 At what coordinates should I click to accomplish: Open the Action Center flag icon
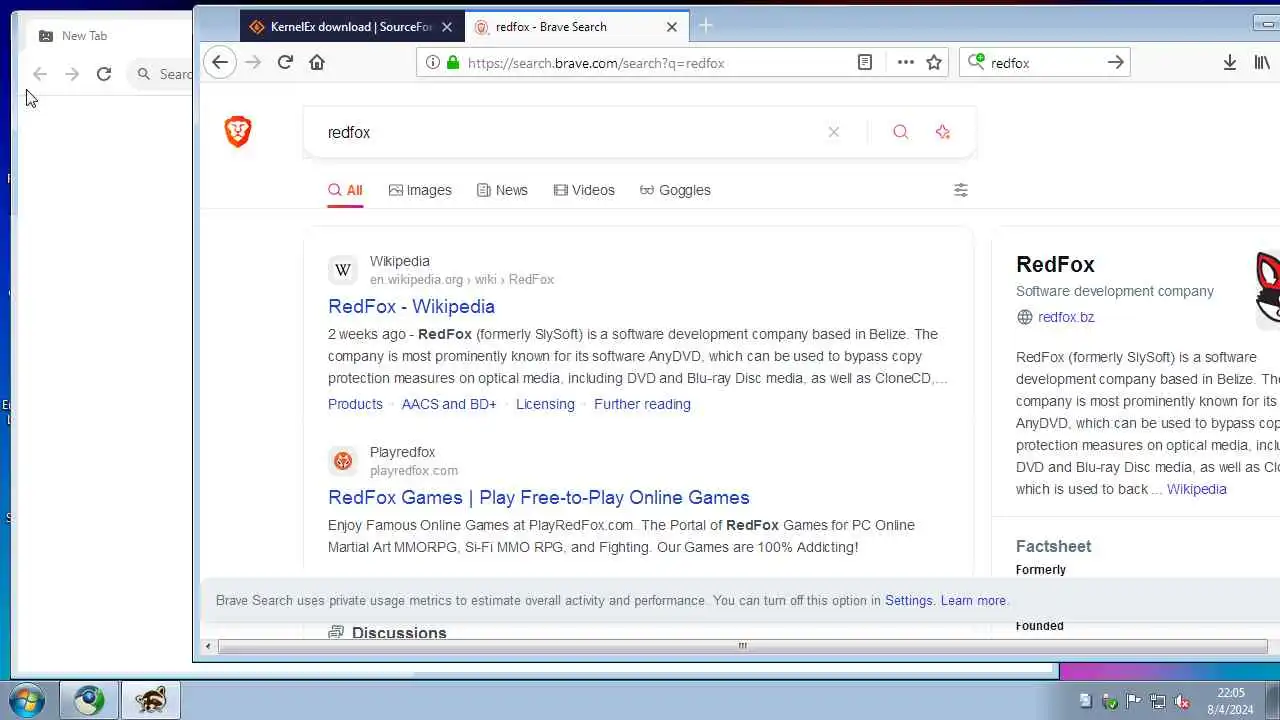pyautogui.click(x=1133, y=701)
